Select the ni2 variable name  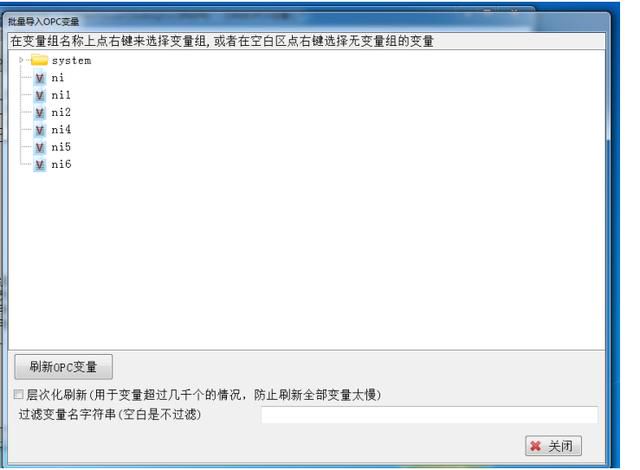pyautogui.click(x=61, y=112)
